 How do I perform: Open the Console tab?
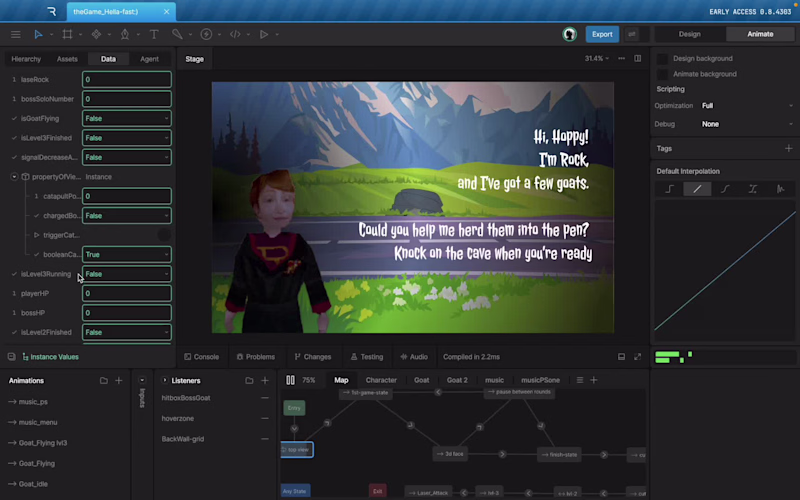(202, 357)
